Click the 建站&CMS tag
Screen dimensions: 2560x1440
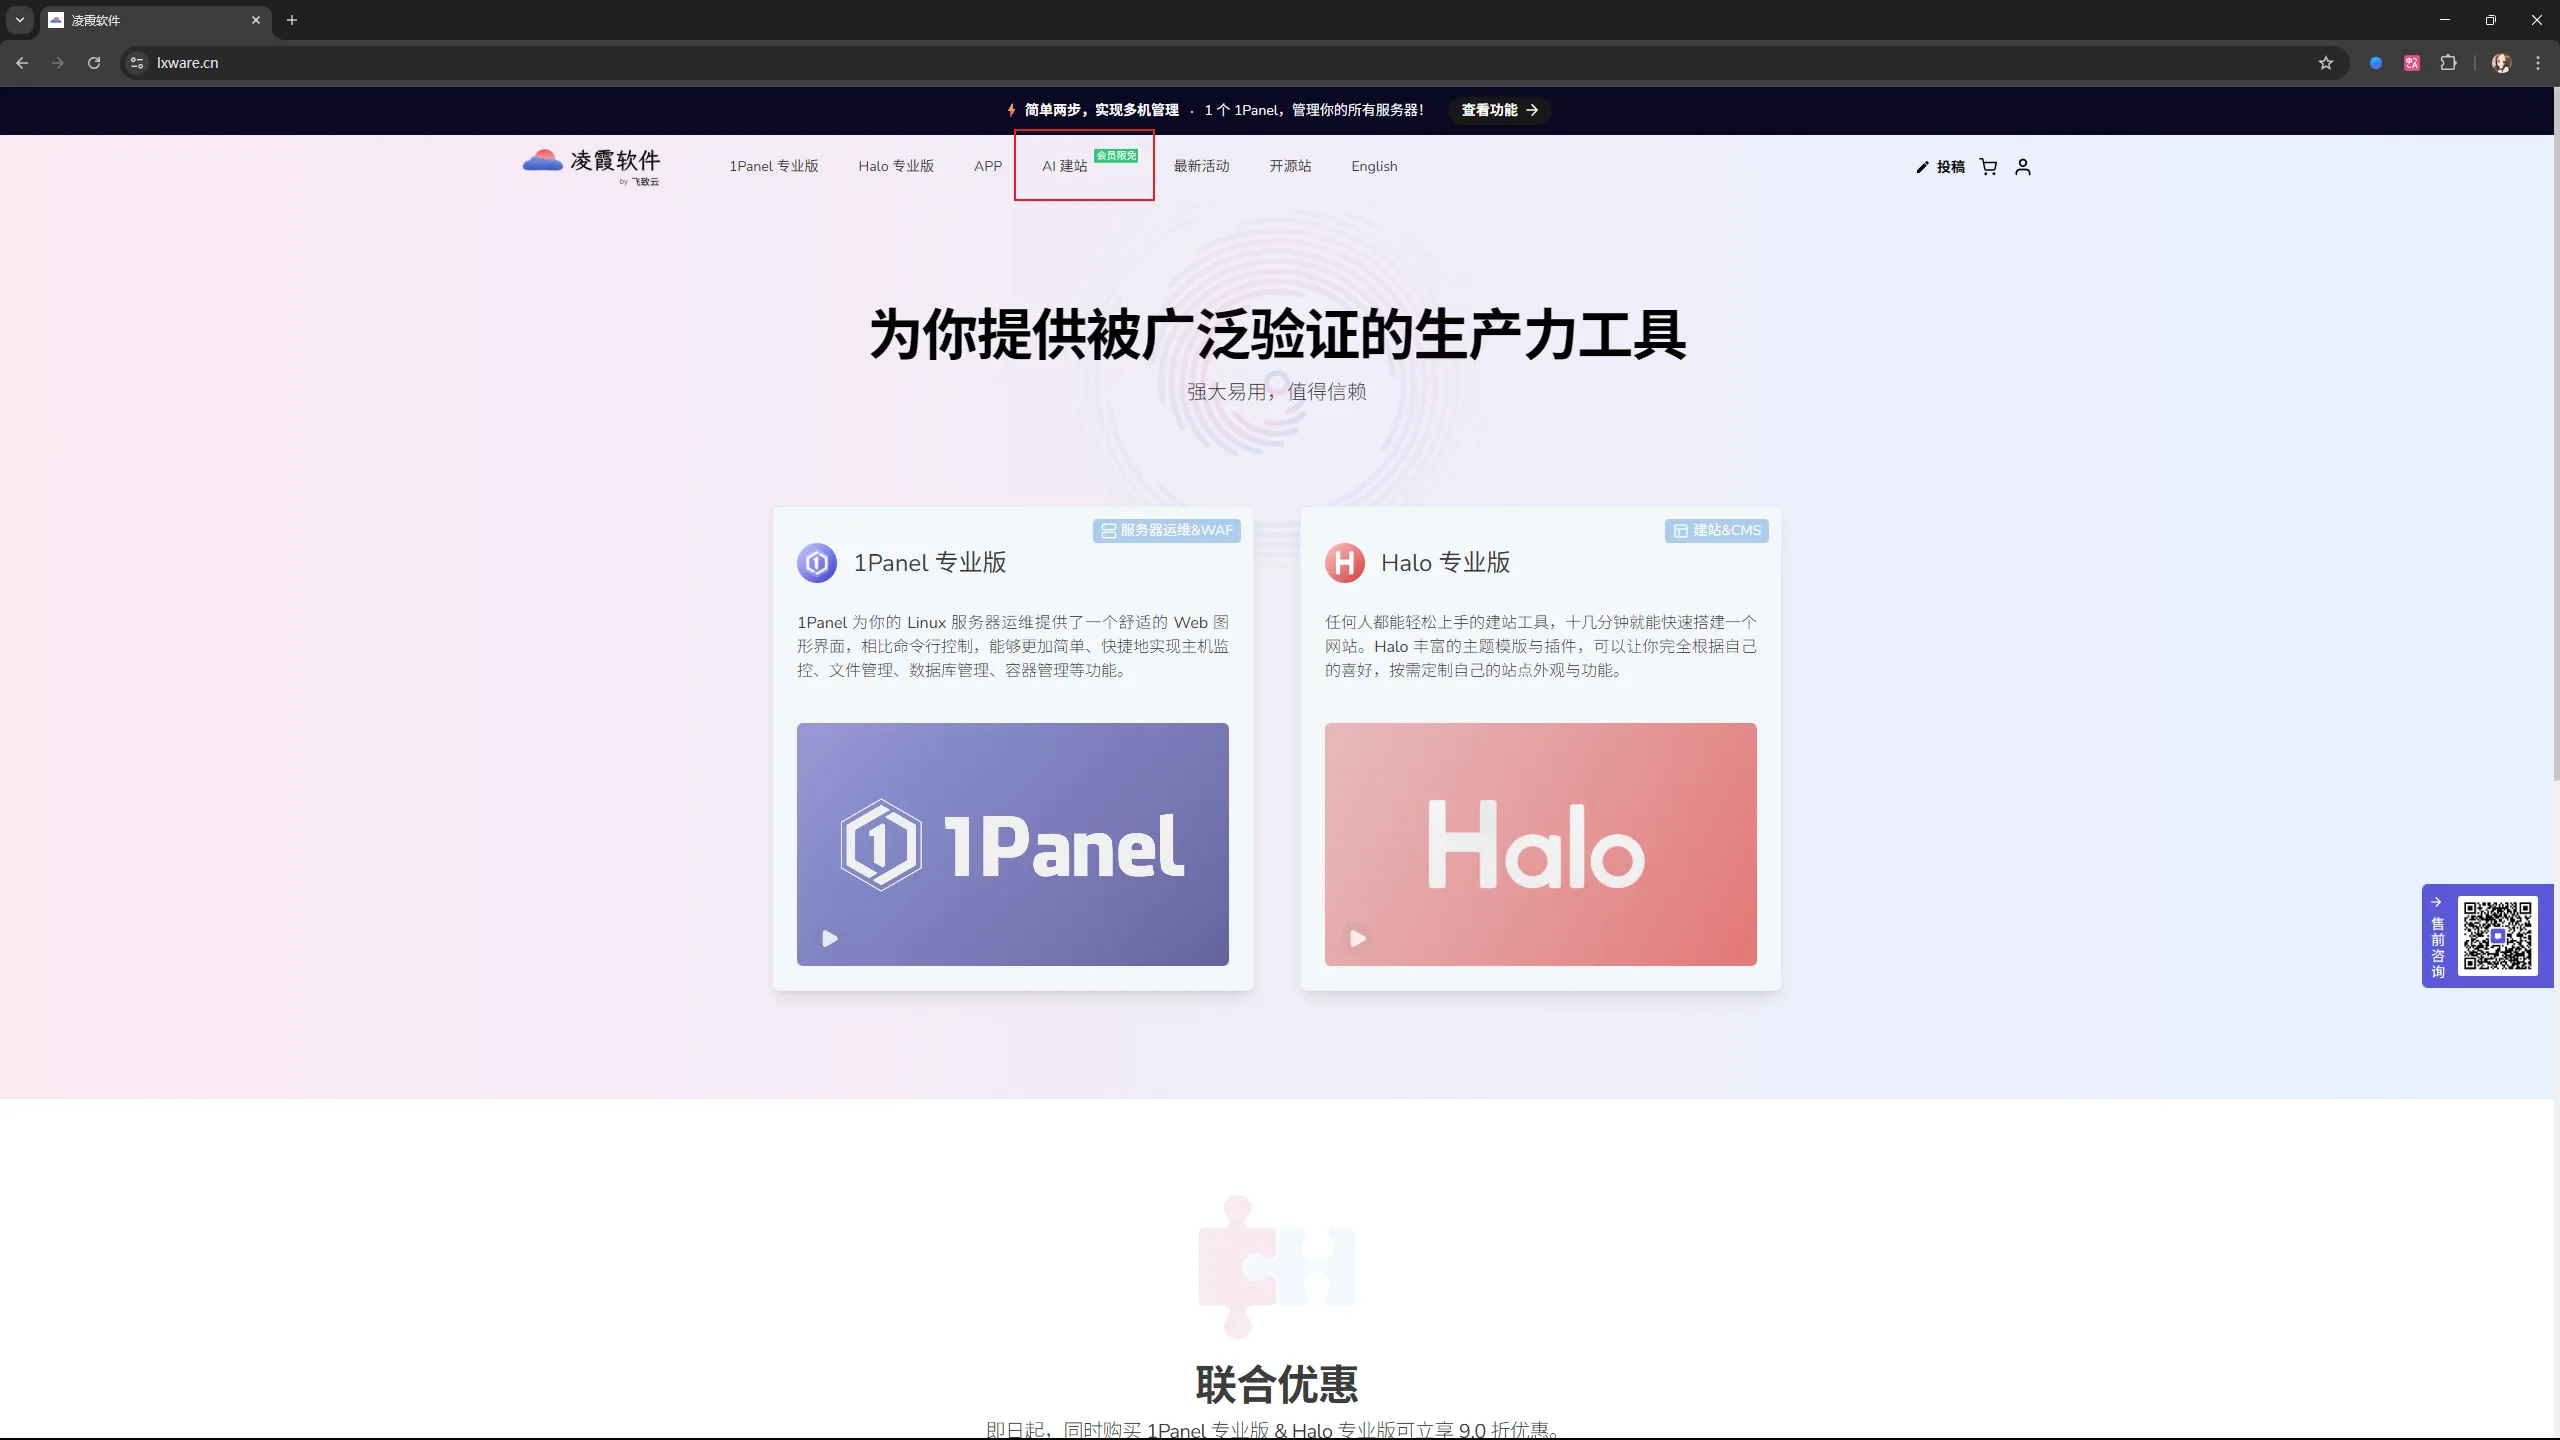pos(1717,530)
